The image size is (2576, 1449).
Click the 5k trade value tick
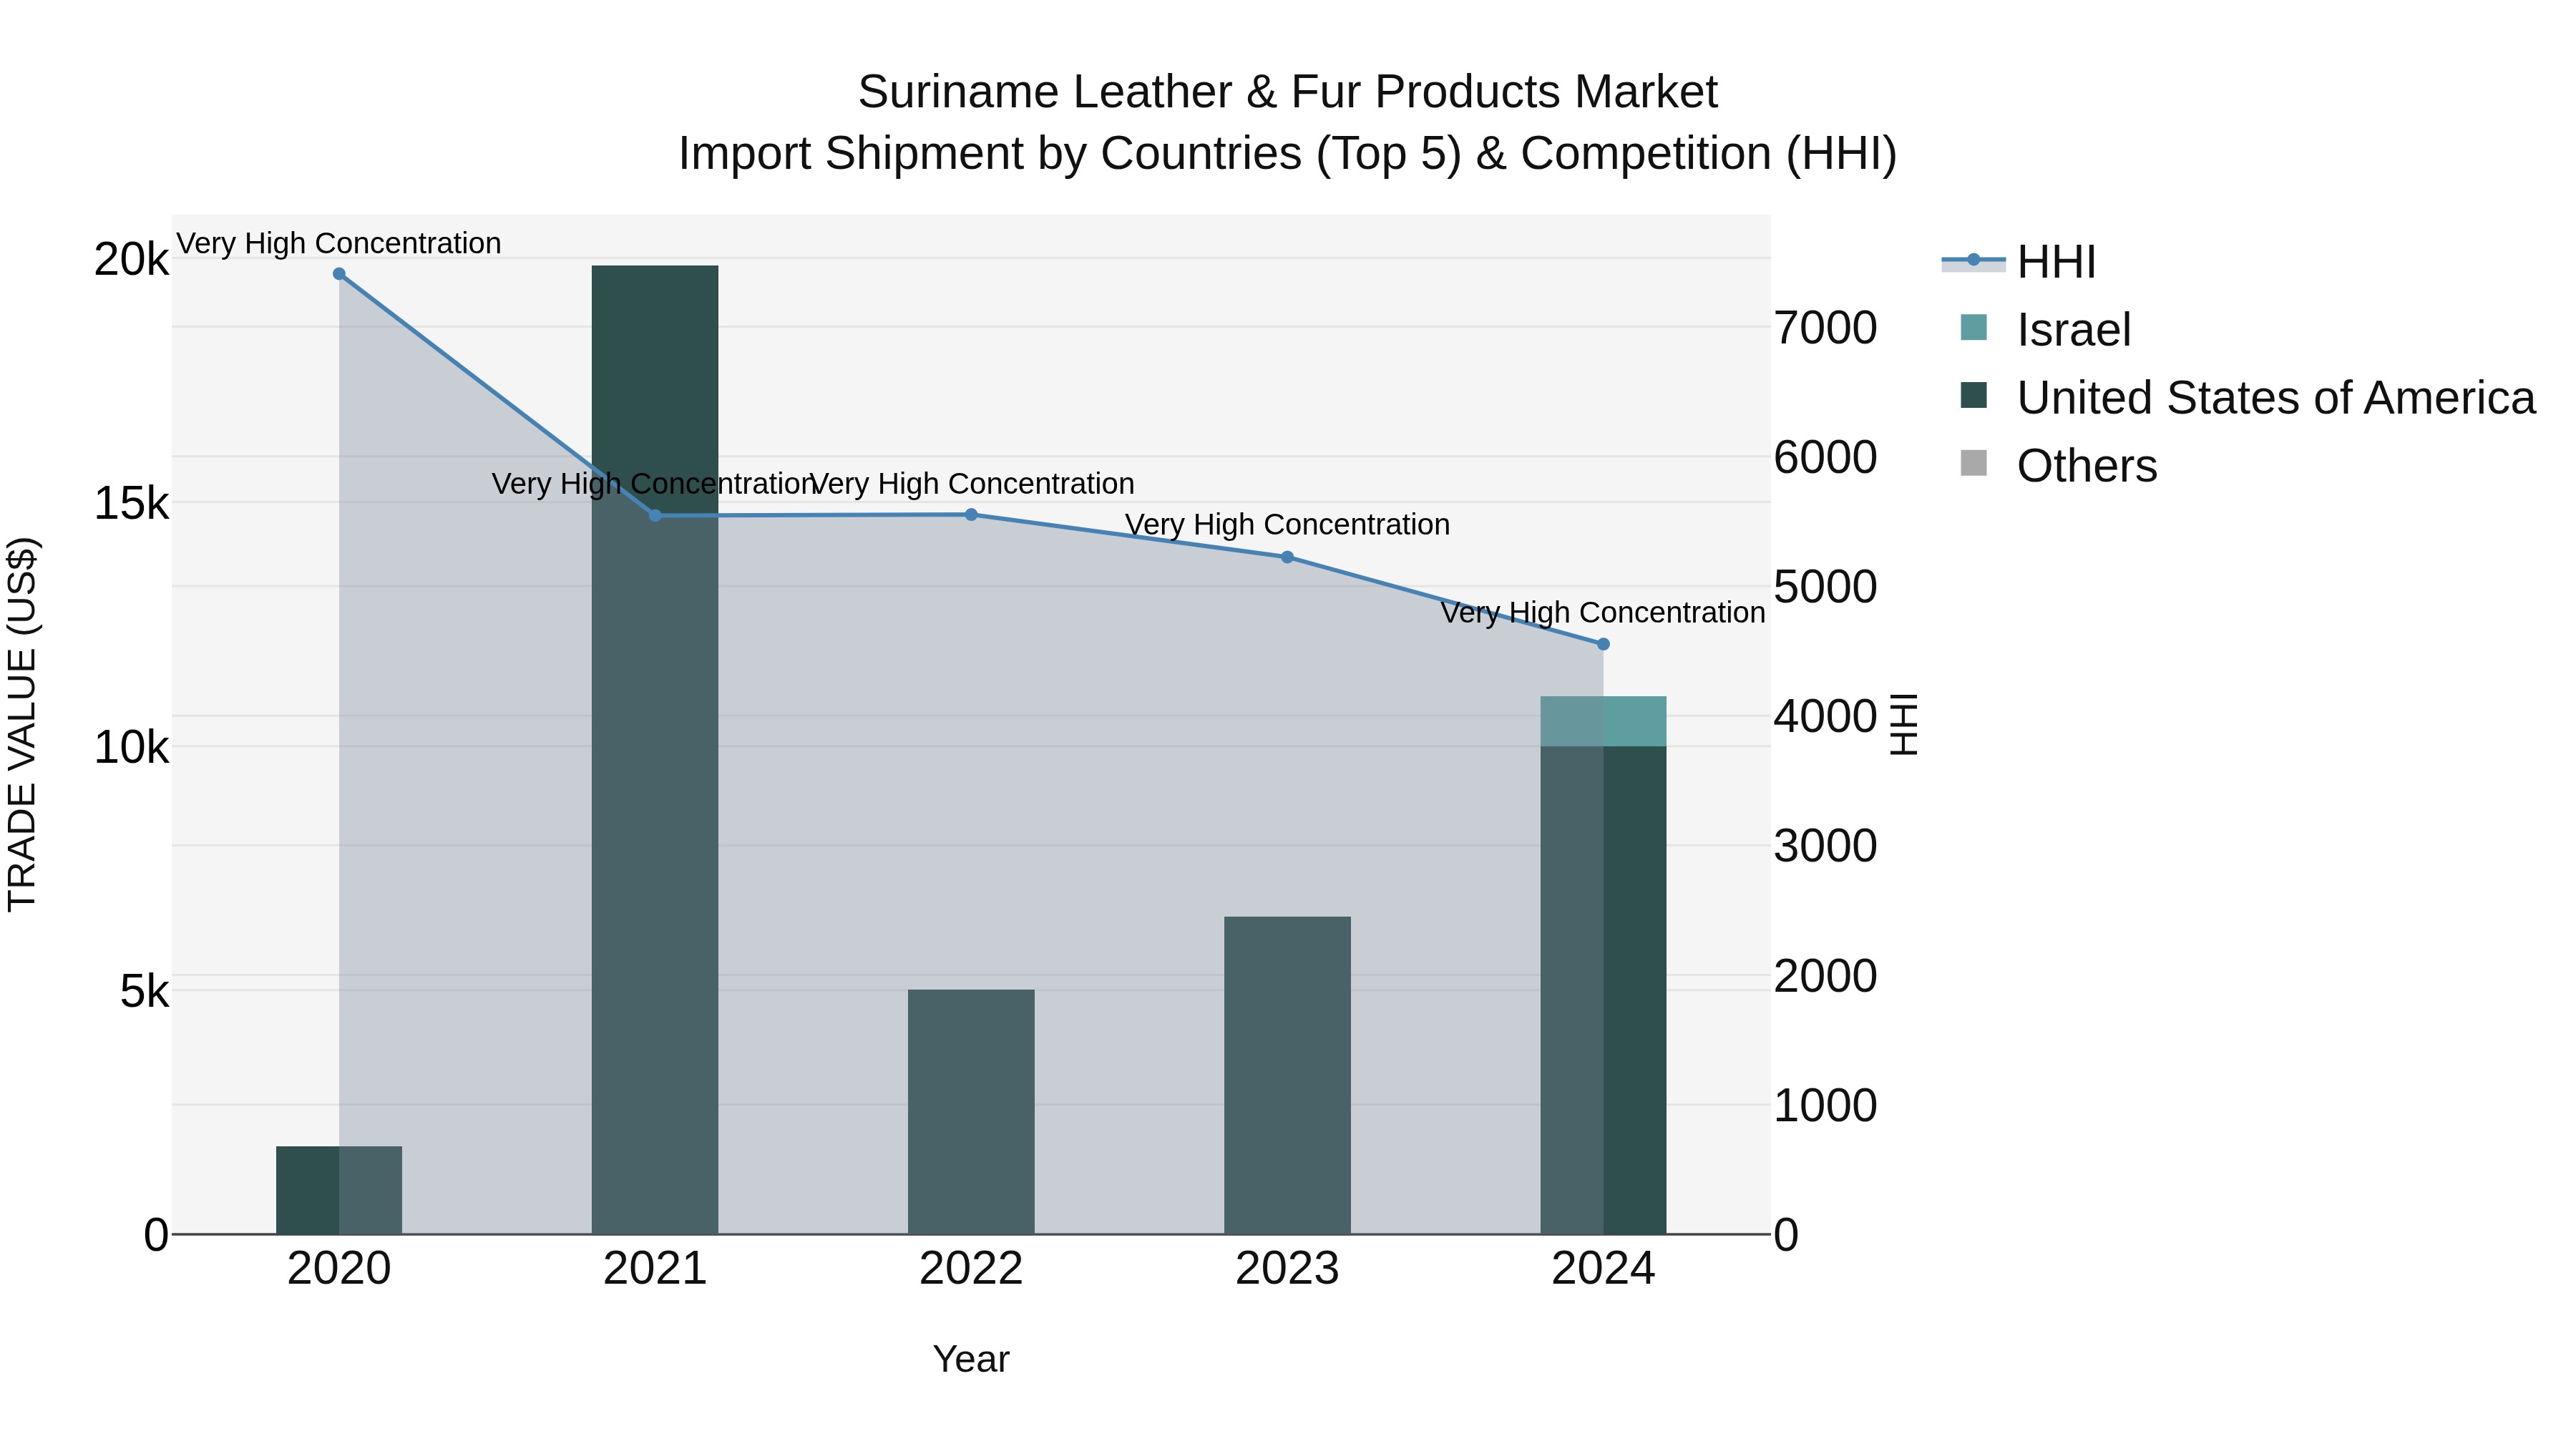pyautogui.click(x=144, y=992)
